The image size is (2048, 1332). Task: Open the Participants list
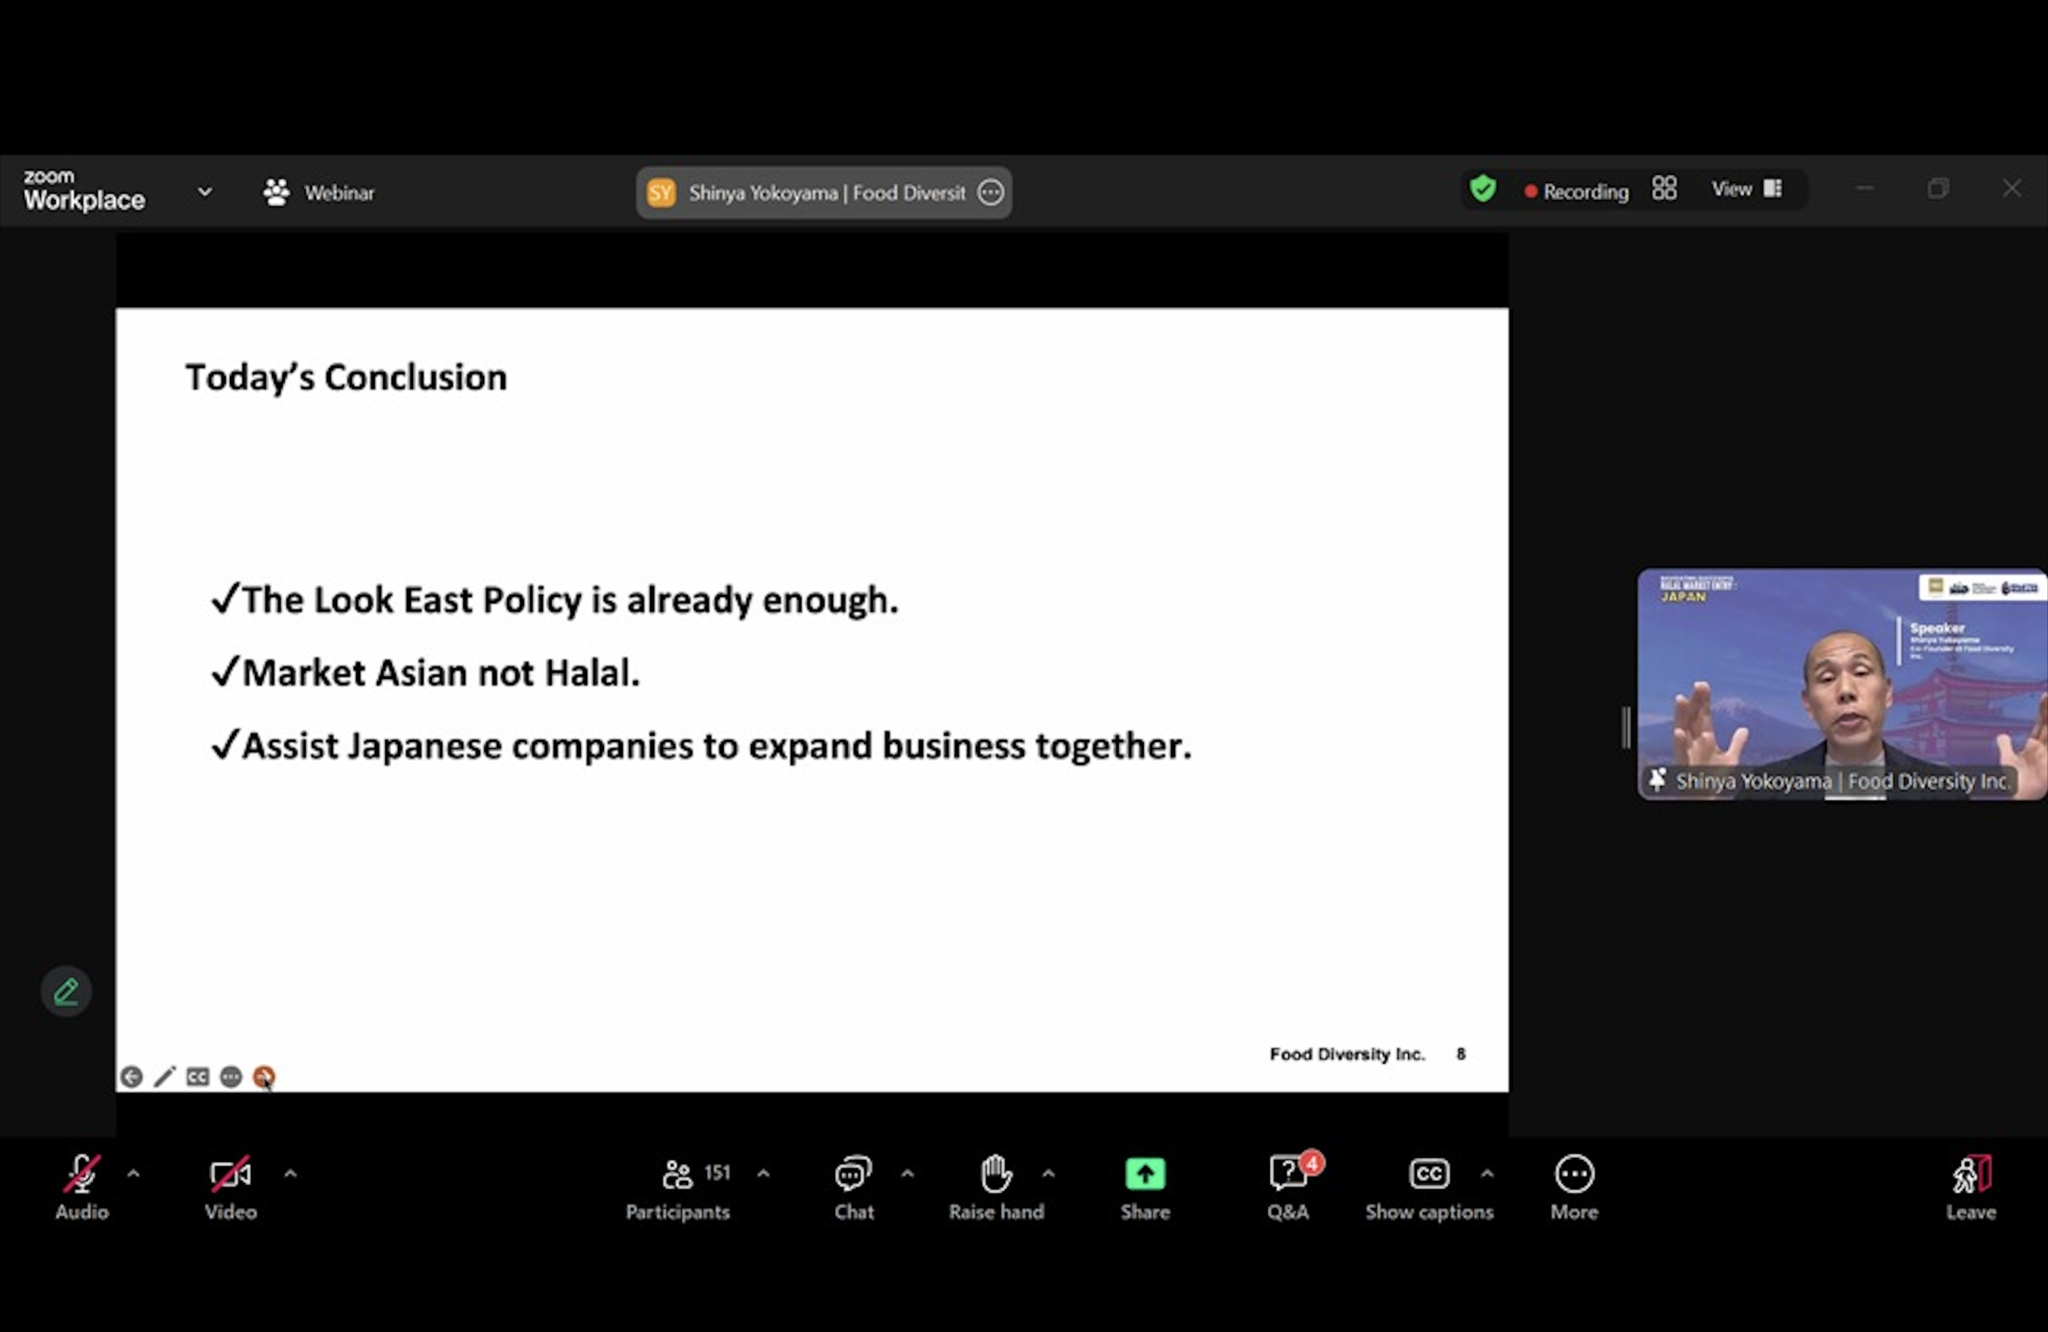coord(678,1186)
